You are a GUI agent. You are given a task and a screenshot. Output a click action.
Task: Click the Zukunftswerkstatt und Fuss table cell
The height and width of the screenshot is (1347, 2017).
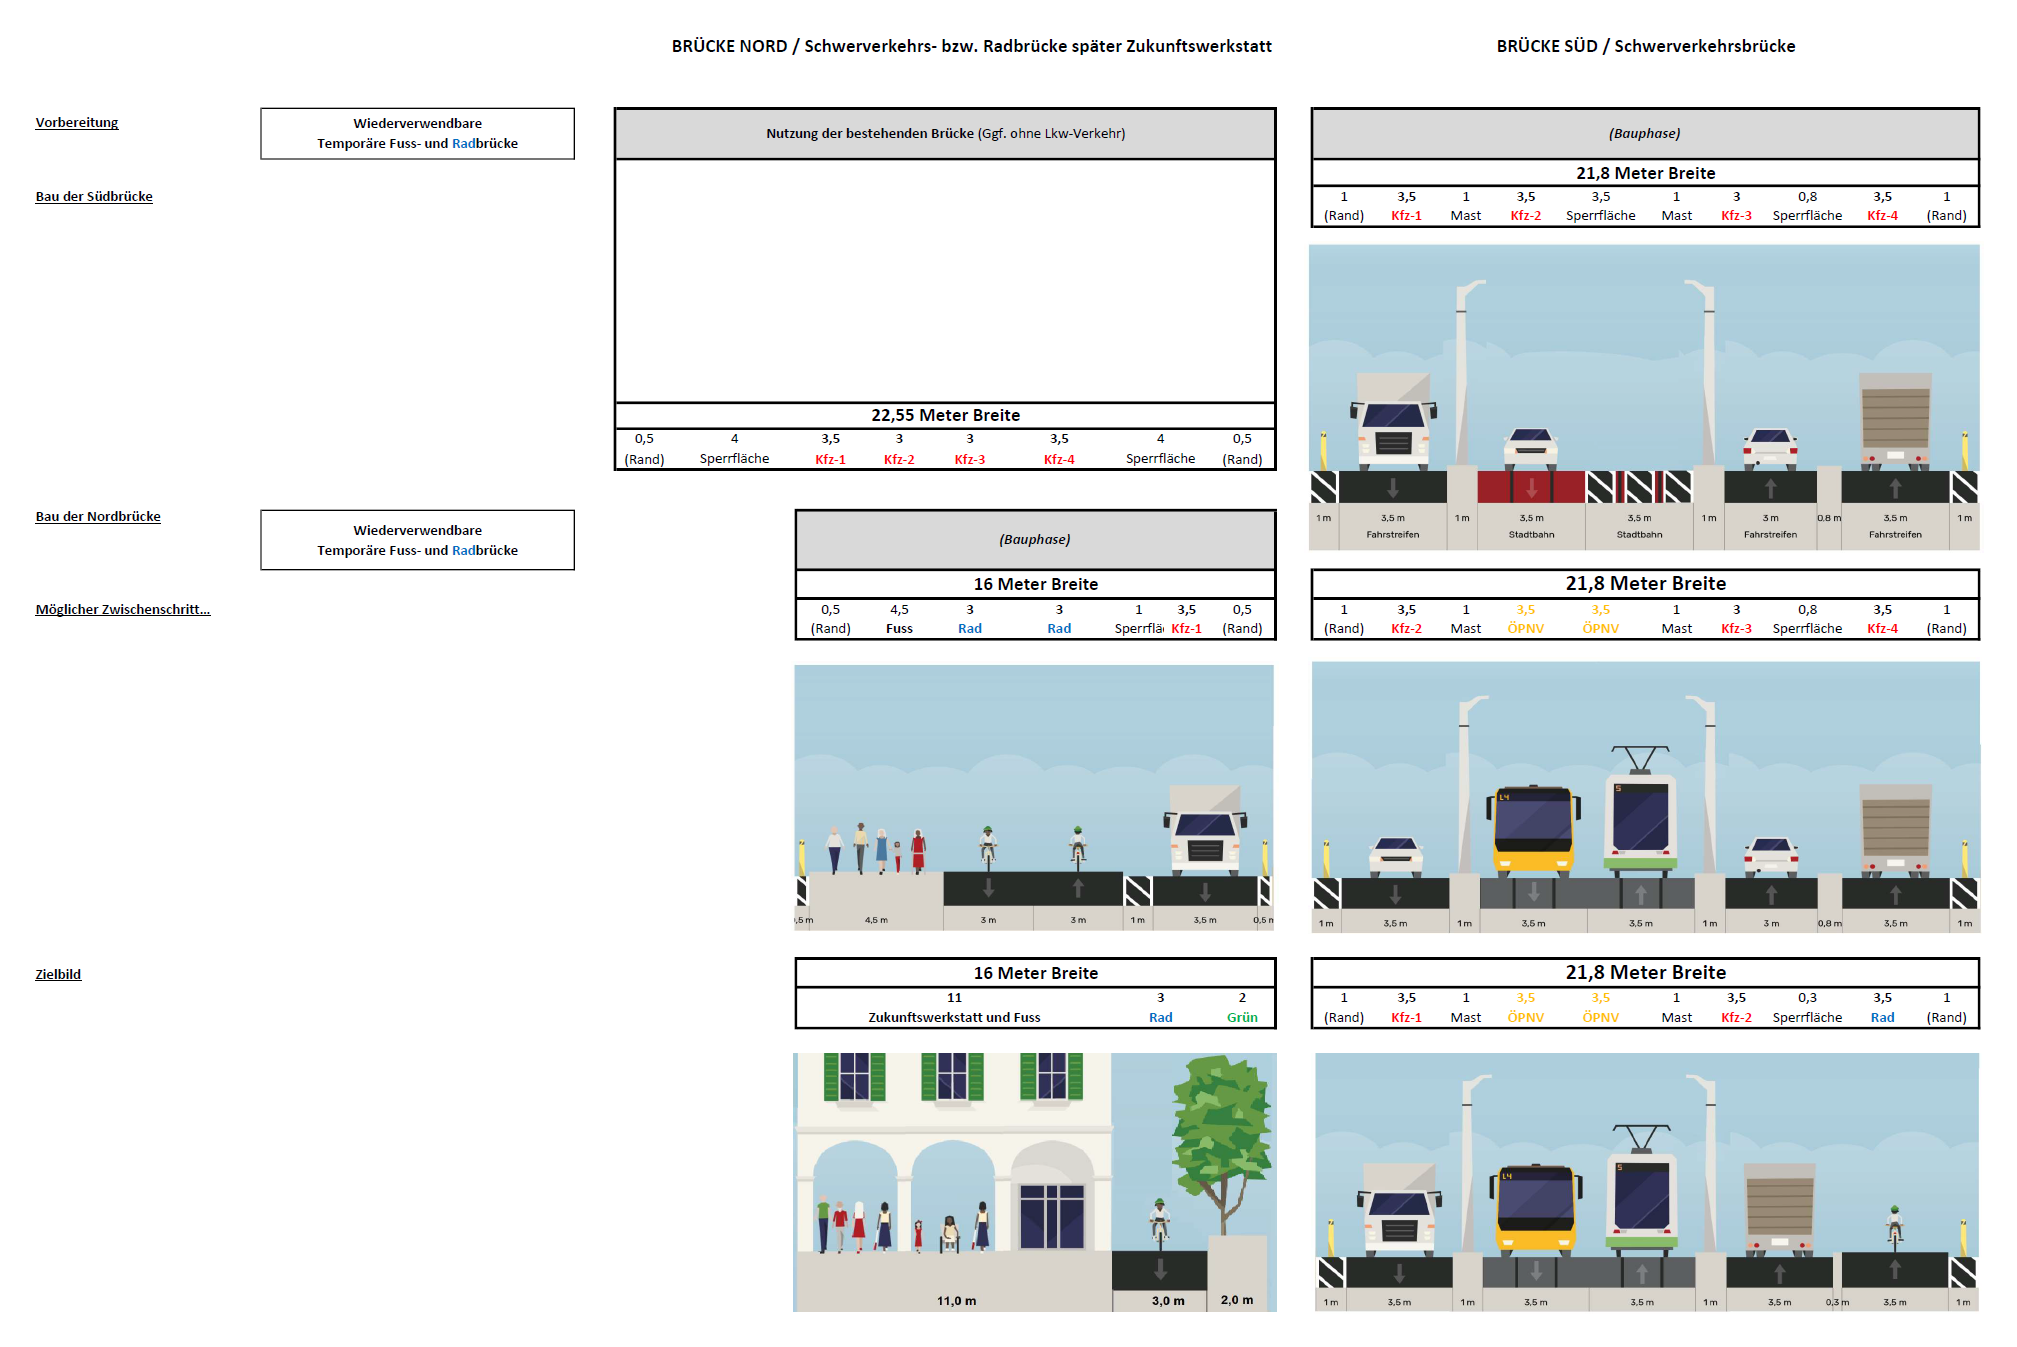tap(954, 1018)
